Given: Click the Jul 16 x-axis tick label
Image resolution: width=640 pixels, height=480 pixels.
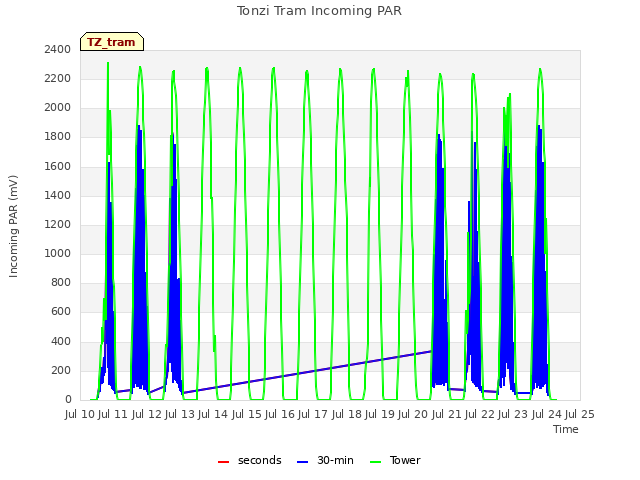Looking at the screenshot, I should pos(280,415).
